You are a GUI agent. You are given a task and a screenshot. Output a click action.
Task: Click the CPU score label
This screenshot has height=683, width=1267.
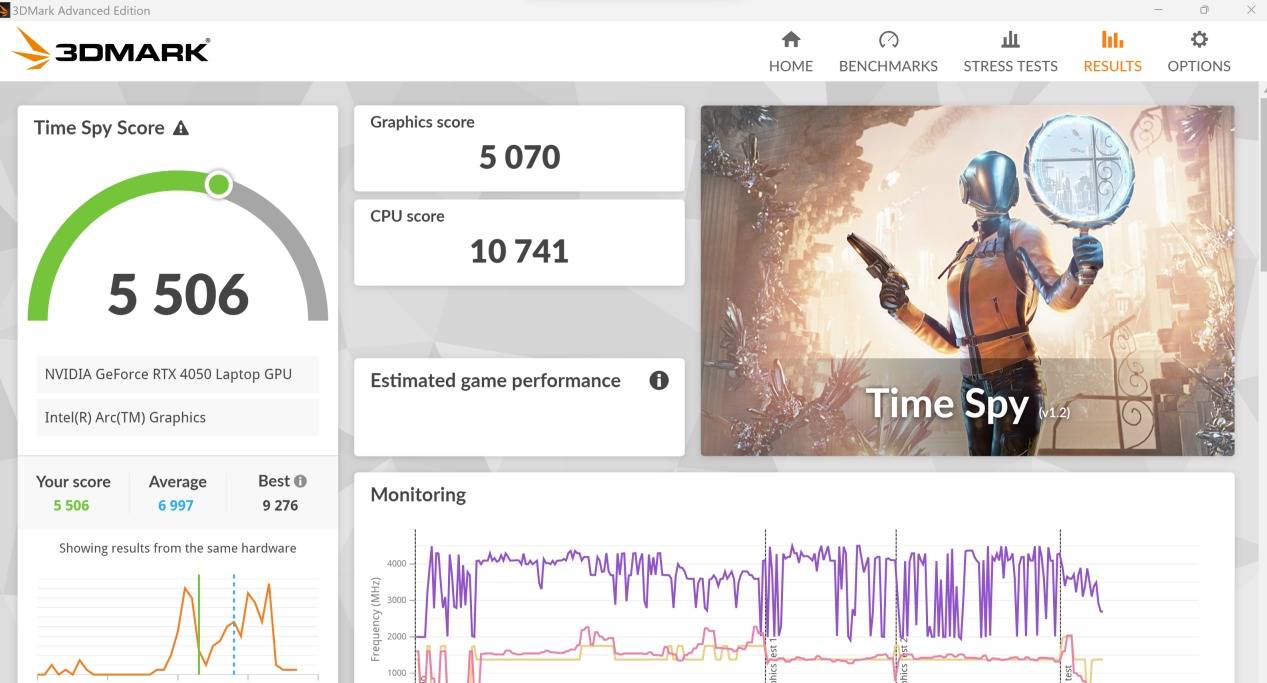(x=407, y=216)
